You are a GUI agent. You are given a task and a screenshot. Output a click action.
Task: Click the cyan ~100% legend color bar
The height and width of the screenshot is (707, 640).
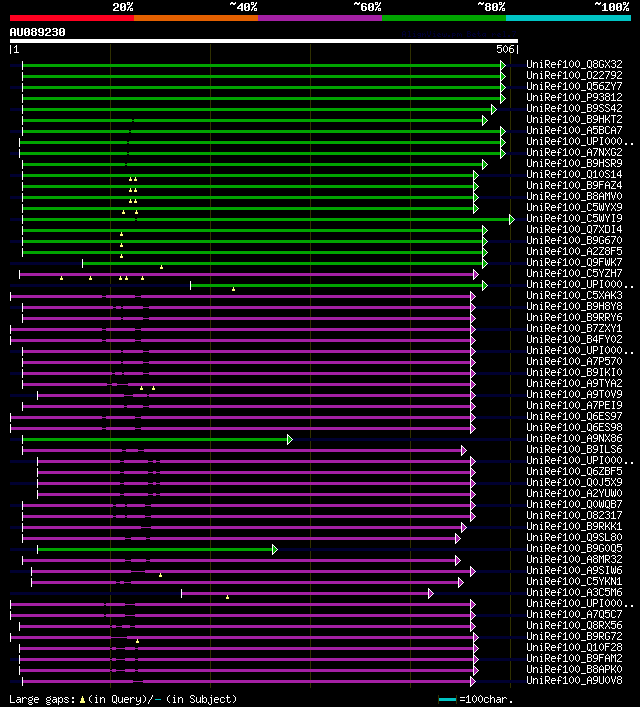click(x=568, y=18)
